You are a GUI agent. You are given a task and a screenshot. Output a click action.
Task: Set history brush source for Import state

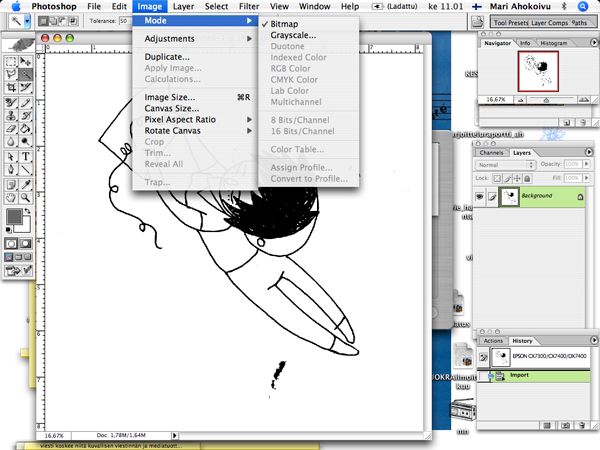click(x=483, y=376)
